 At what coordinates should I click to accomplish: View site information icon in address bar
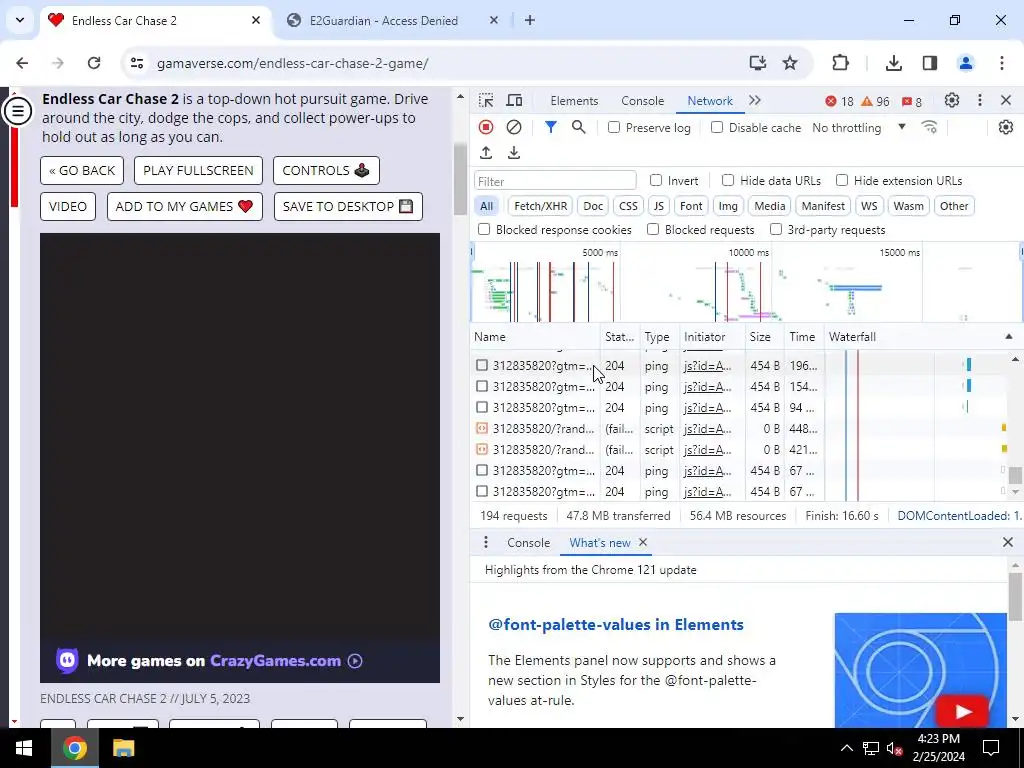(136, 63)
